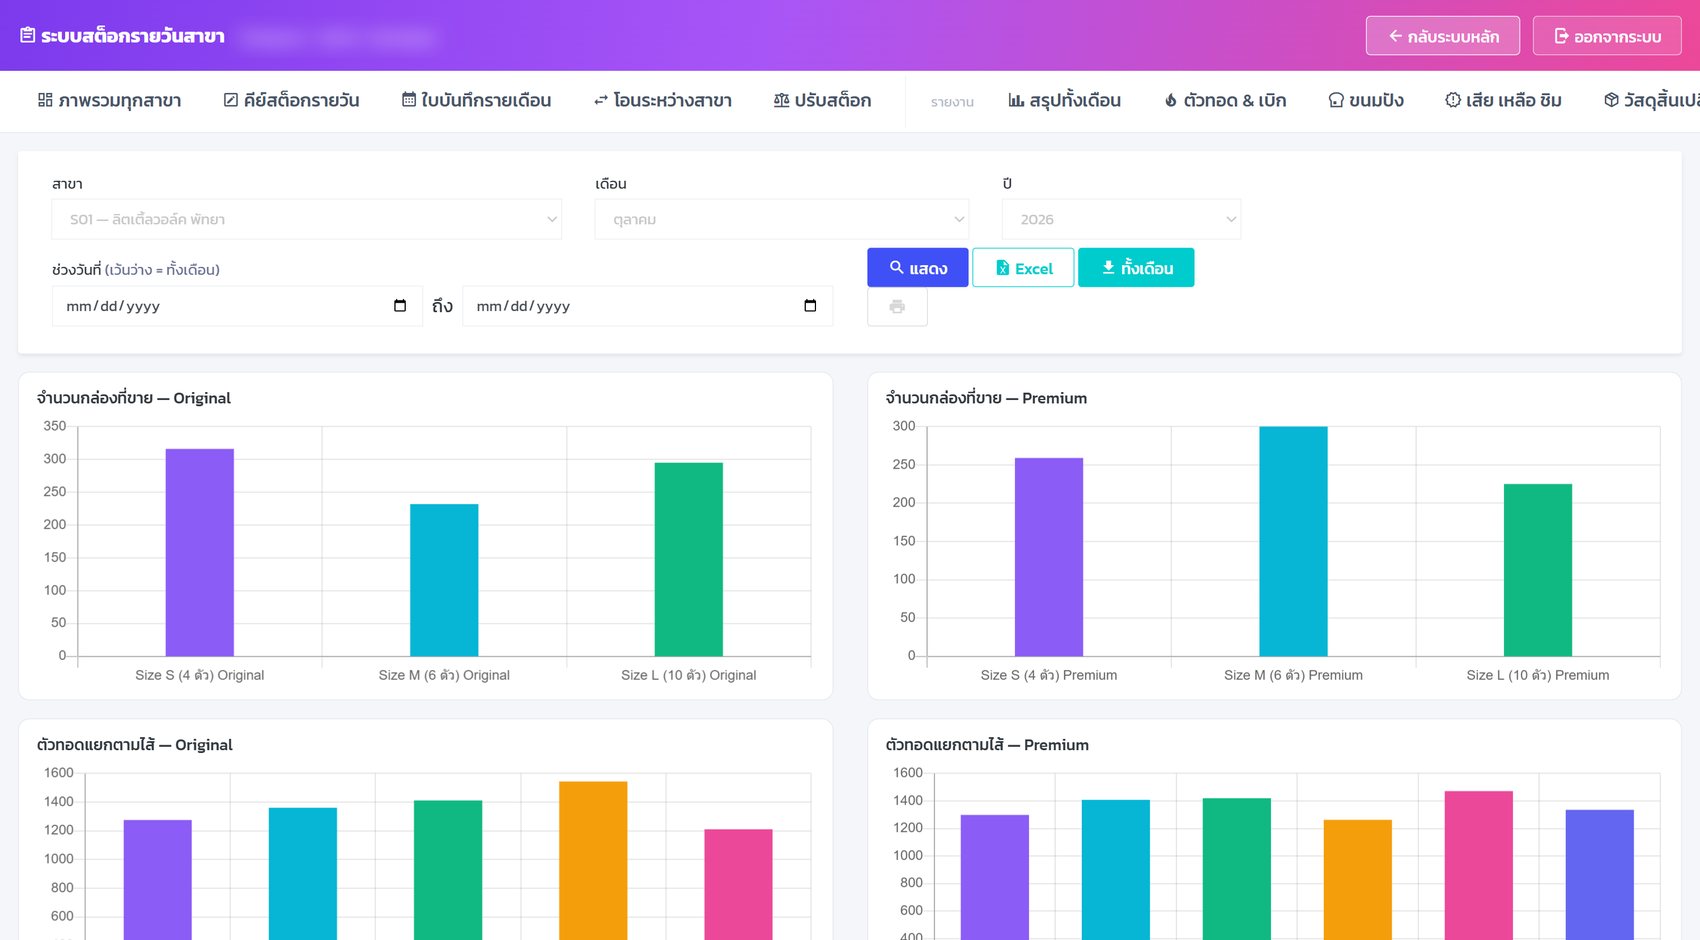
Task: Click the Size M Premium blue bar
Action: tap(1293, 541)
